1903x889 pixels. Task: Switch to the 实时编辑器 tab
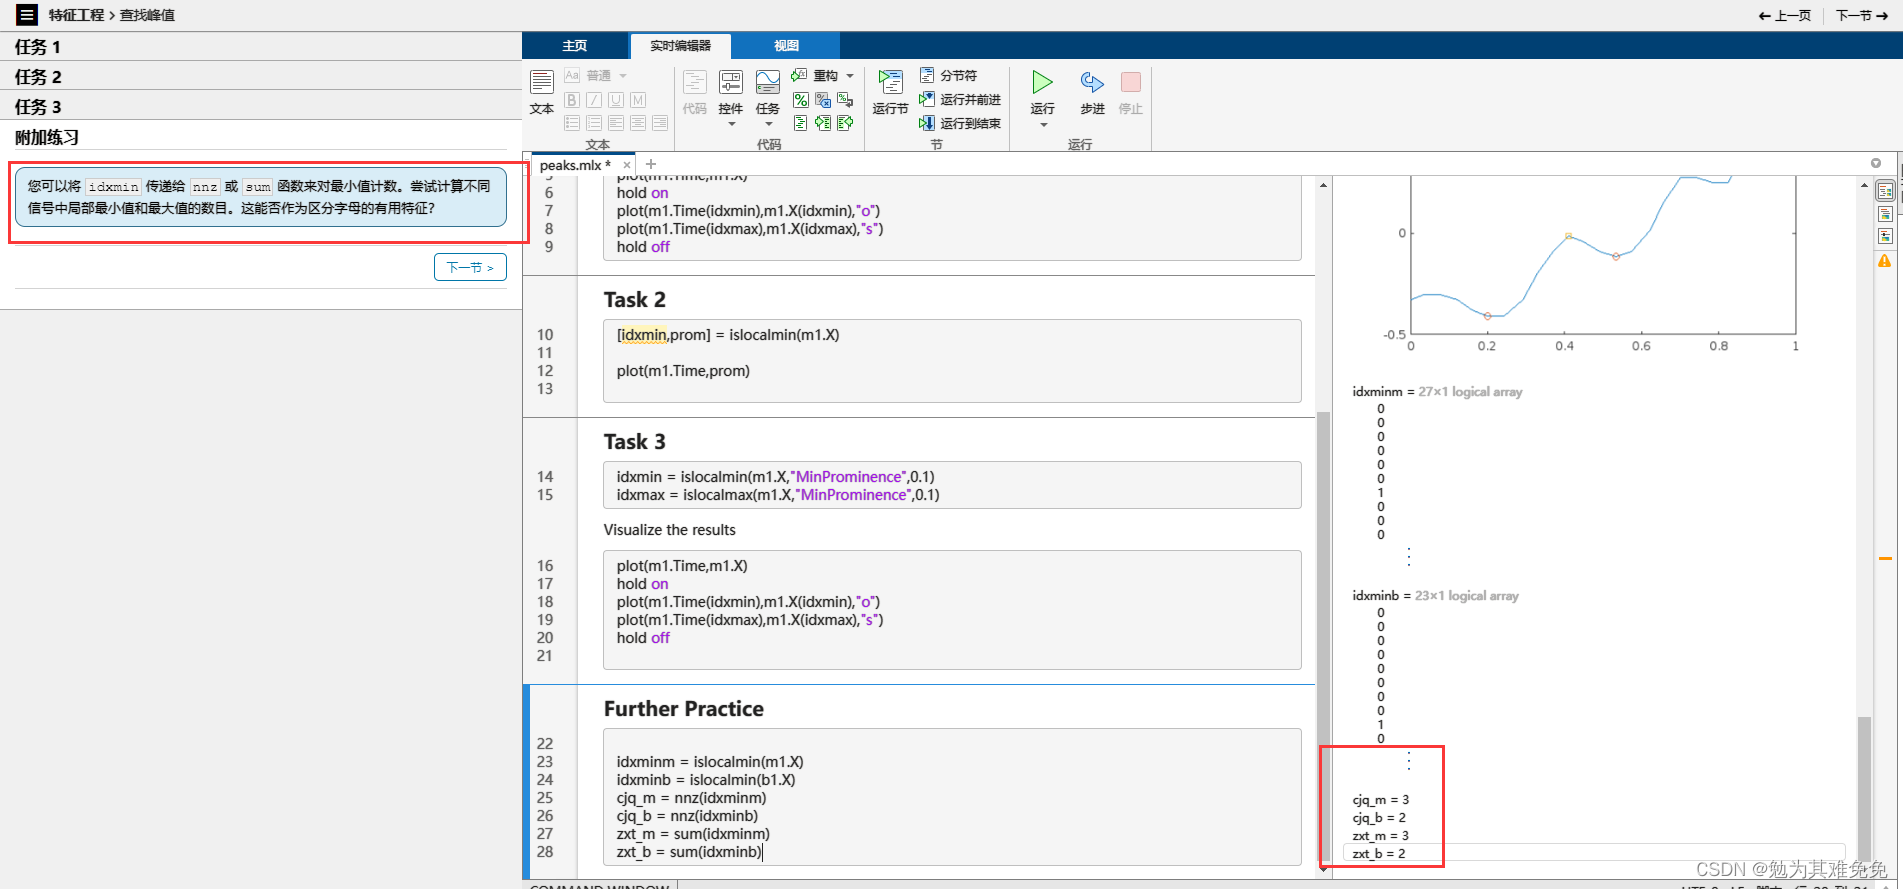(x=680, y=46)
